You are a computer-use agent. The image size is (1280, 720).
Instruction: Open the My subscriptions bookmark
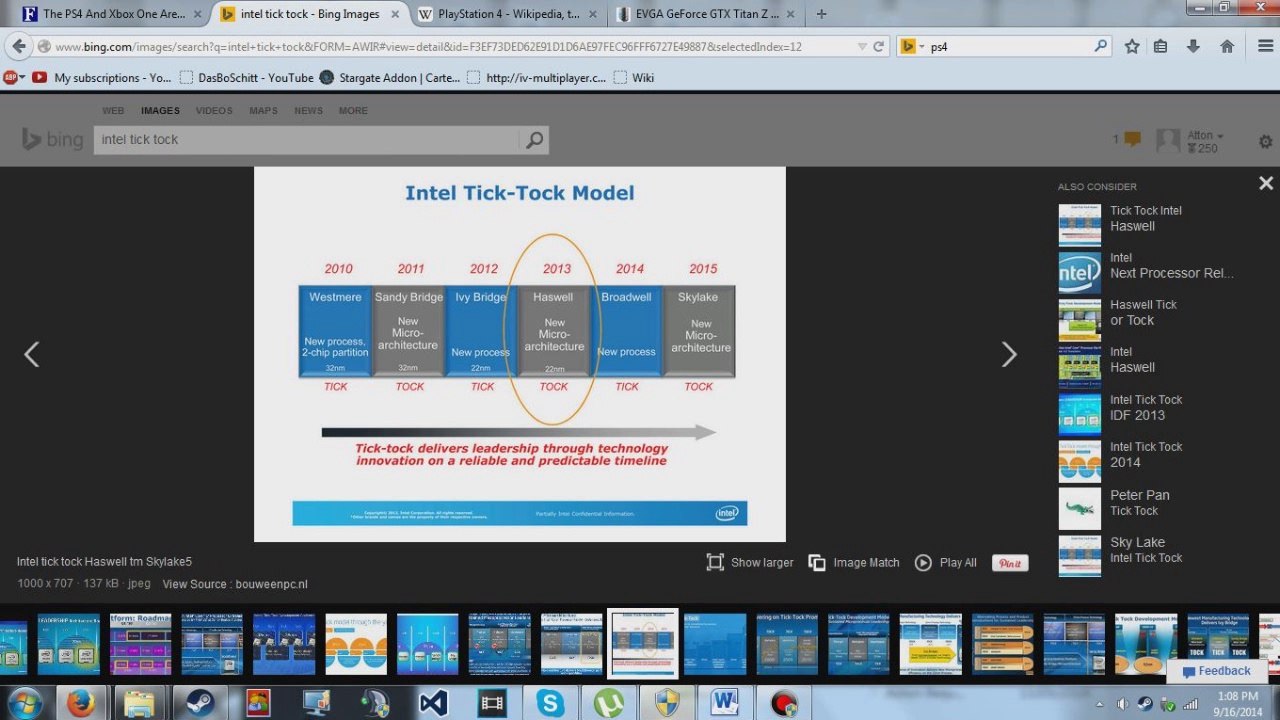click(100, 77)
